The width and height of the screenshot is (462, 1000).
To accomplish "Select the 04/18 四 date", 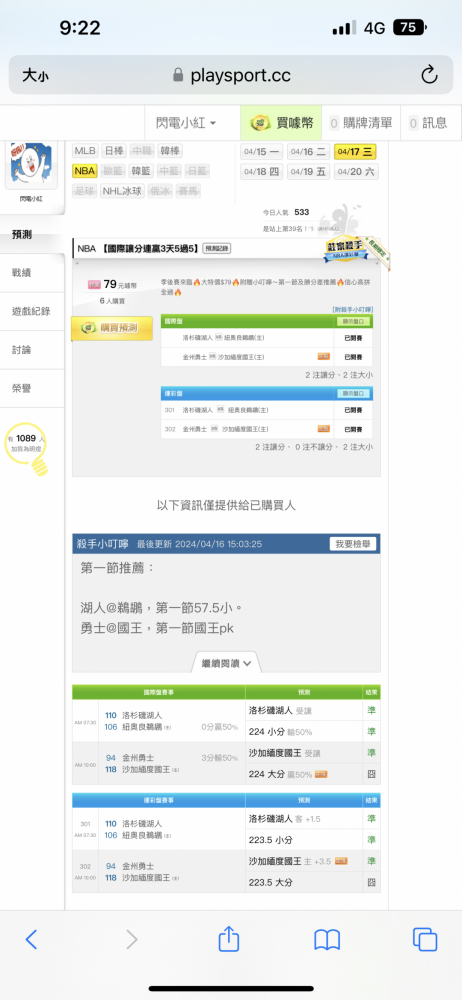I will 261,172.
